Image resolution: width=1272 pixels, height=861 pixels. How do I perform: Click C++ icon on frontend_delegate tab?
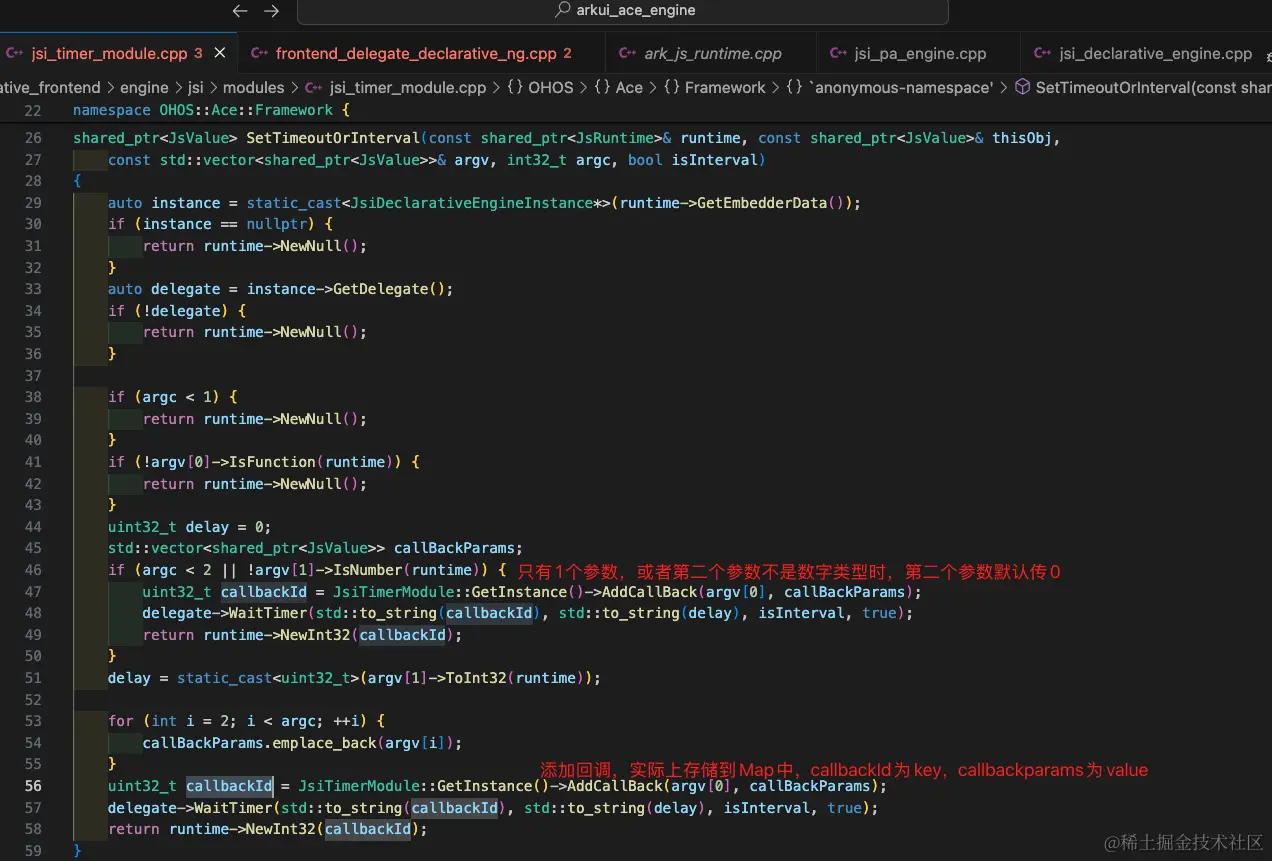[259, 53]
